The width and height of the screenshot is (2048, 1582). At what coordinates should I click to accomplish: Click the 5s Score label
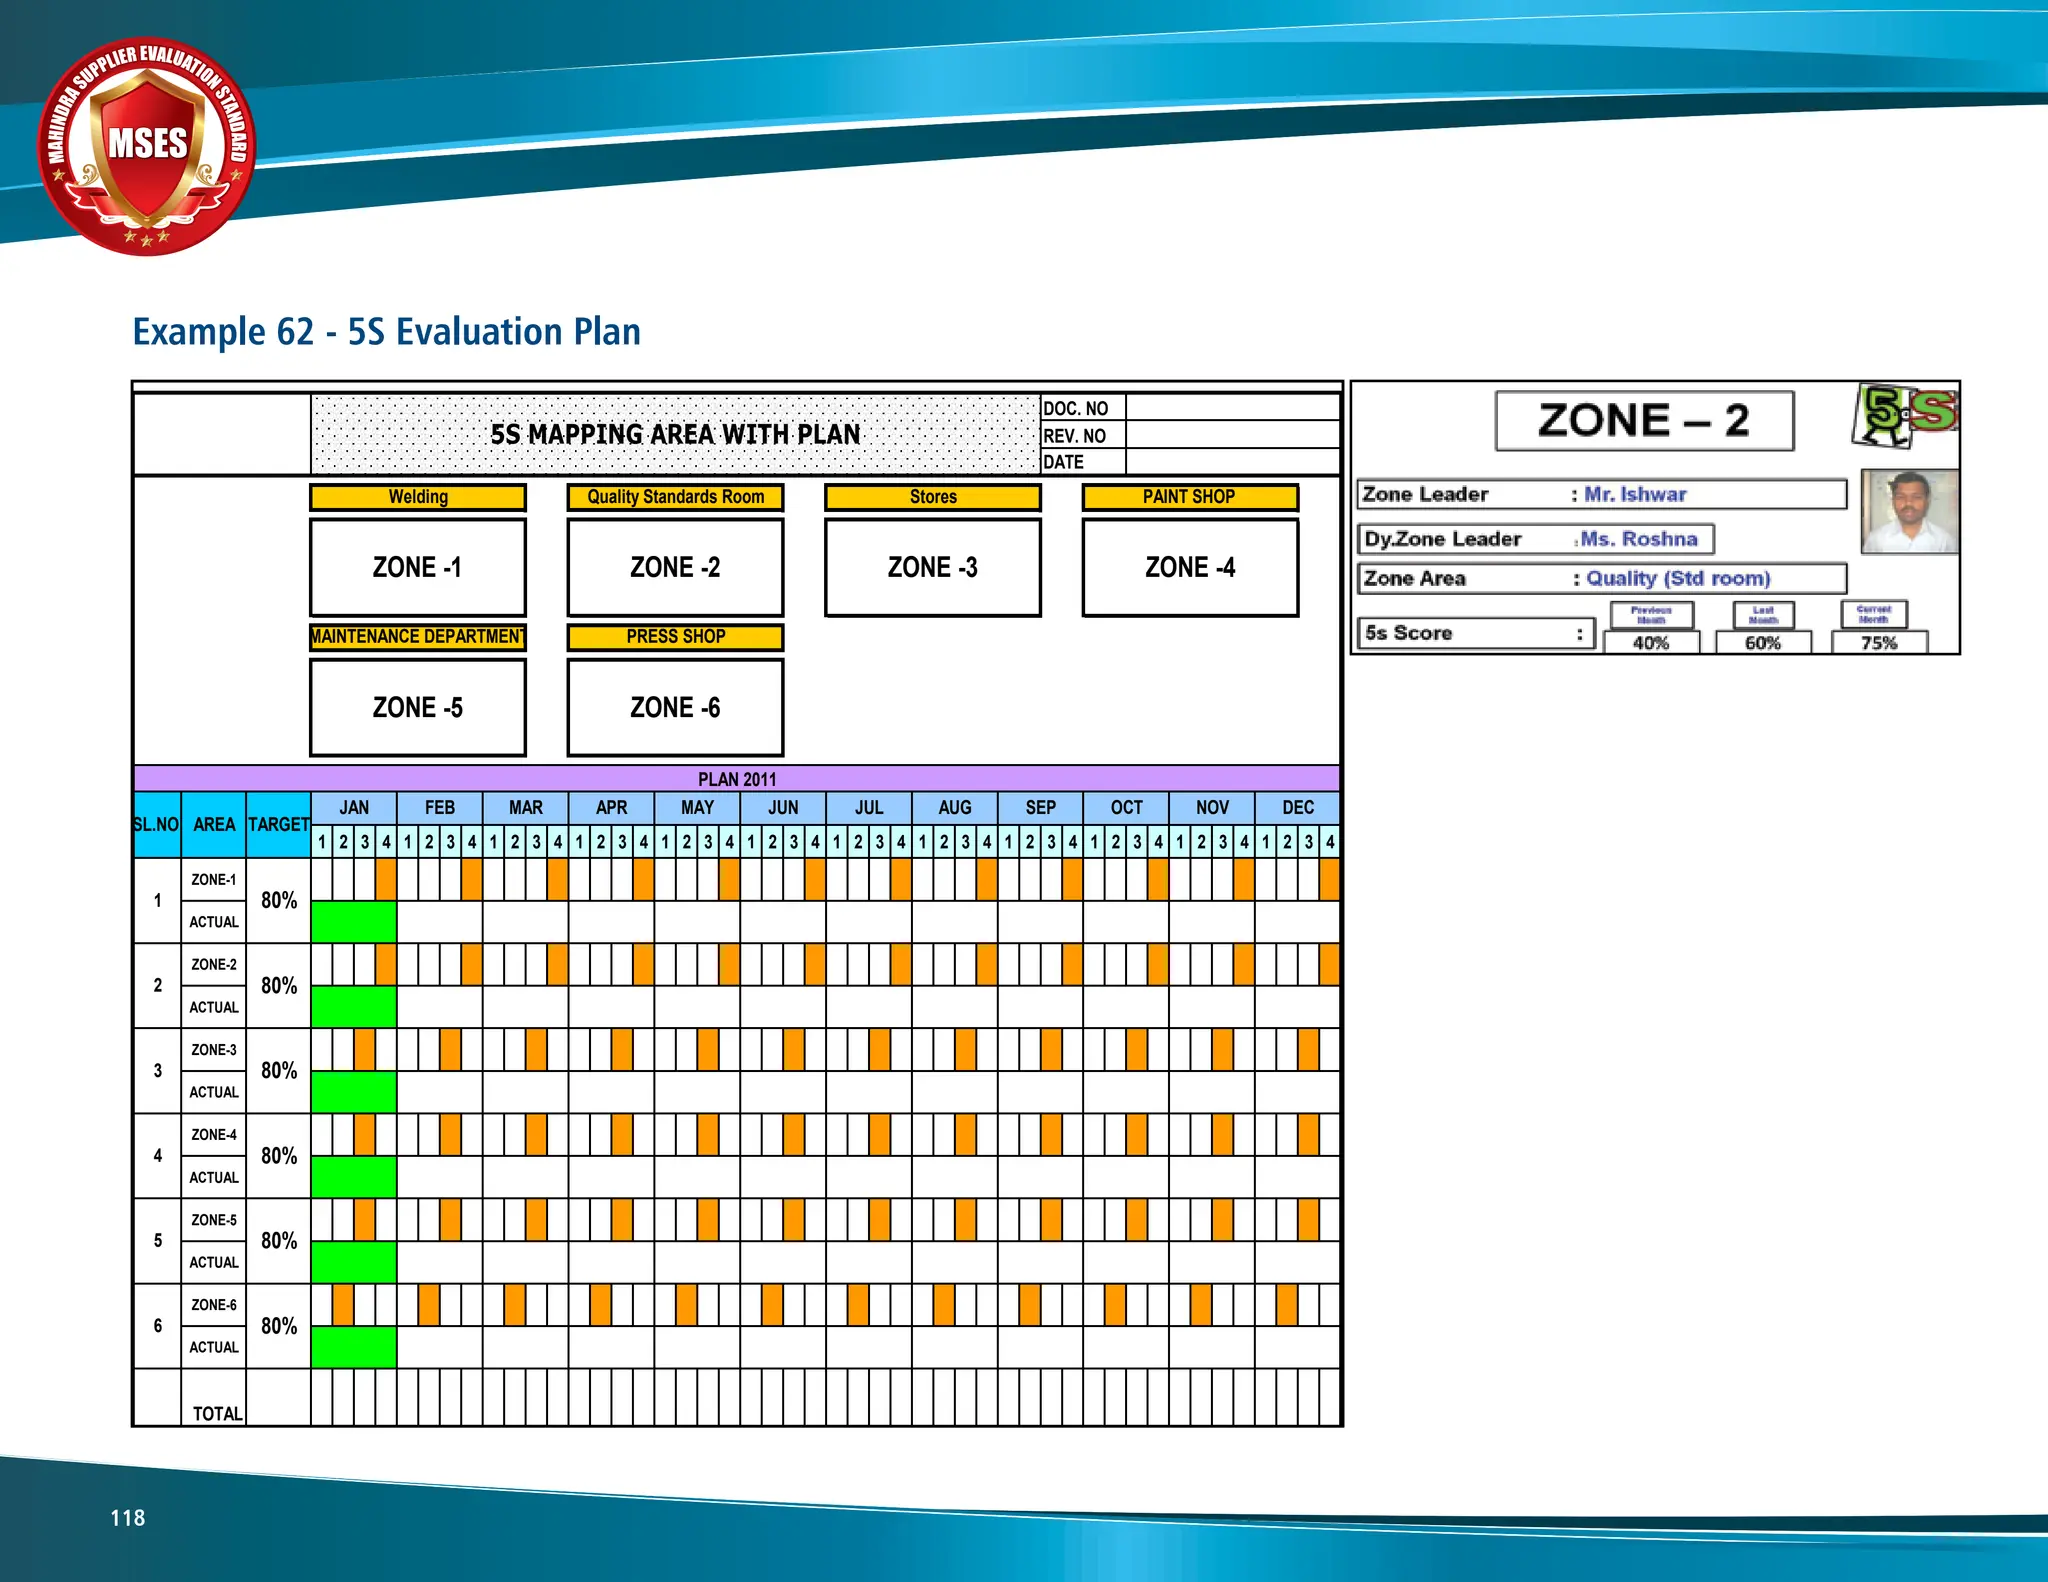[1409, 633]
